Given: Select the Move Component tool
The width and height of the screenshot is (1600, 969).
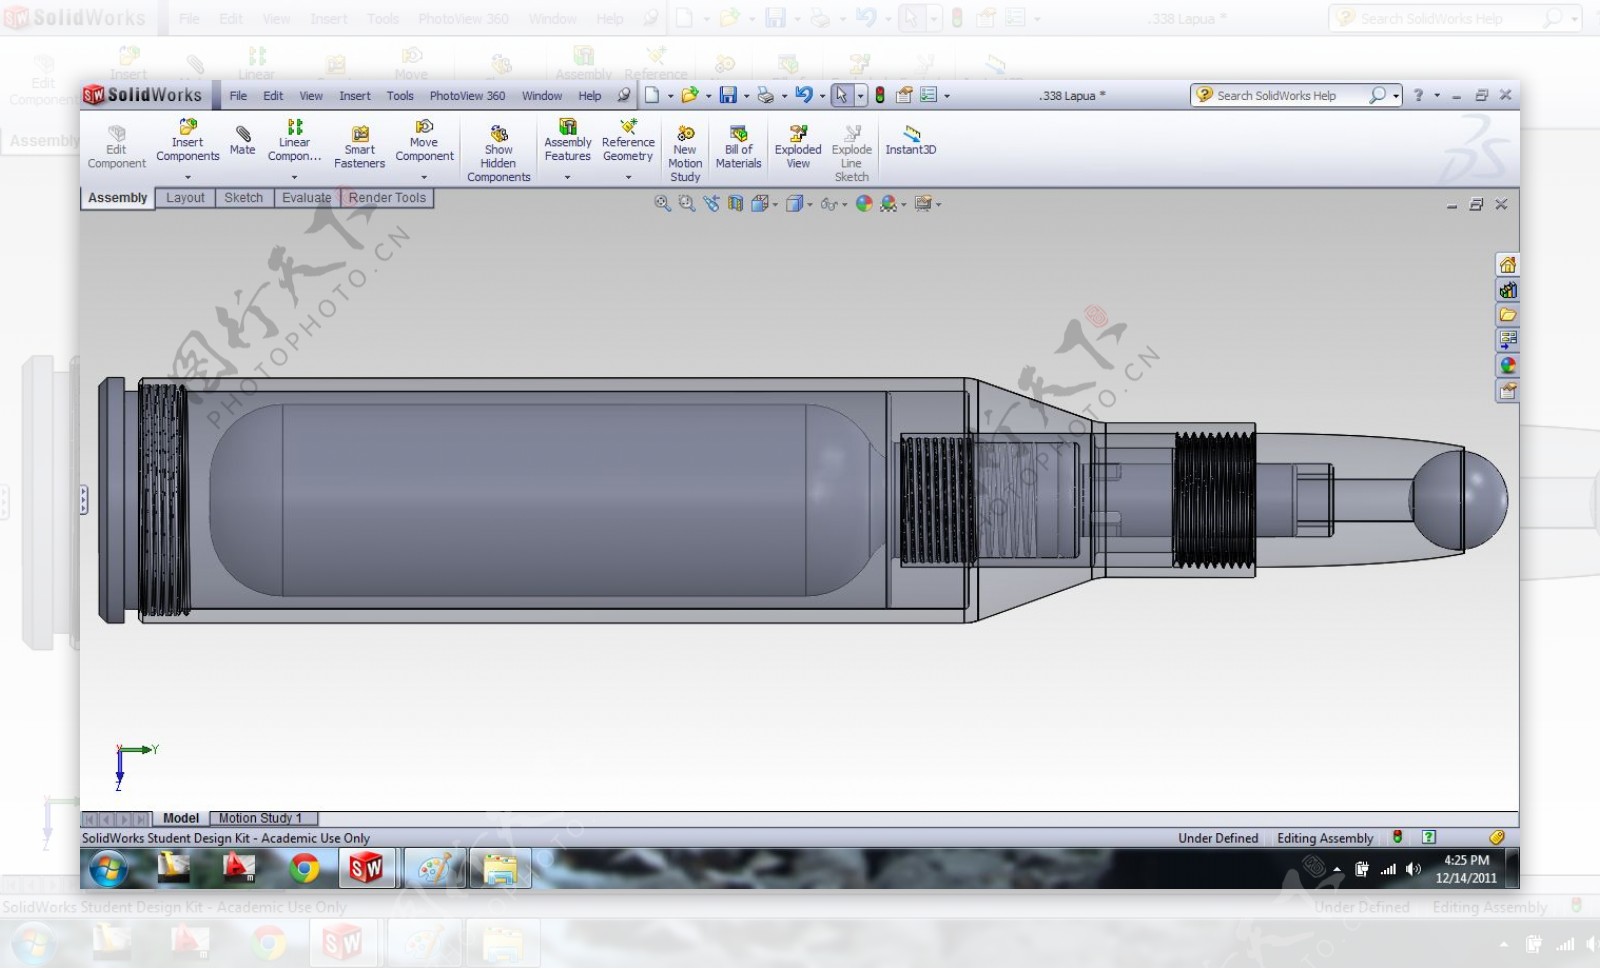Looking at the screenshot, I should pyautogui.click(x=424, y=141).
